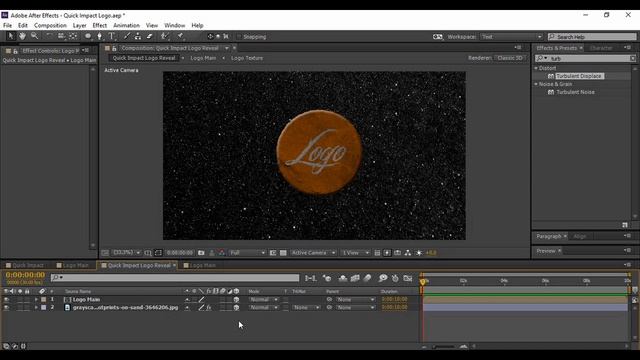
Task: Select the Ellipse shape tool
Action: (x=88, y=36)
